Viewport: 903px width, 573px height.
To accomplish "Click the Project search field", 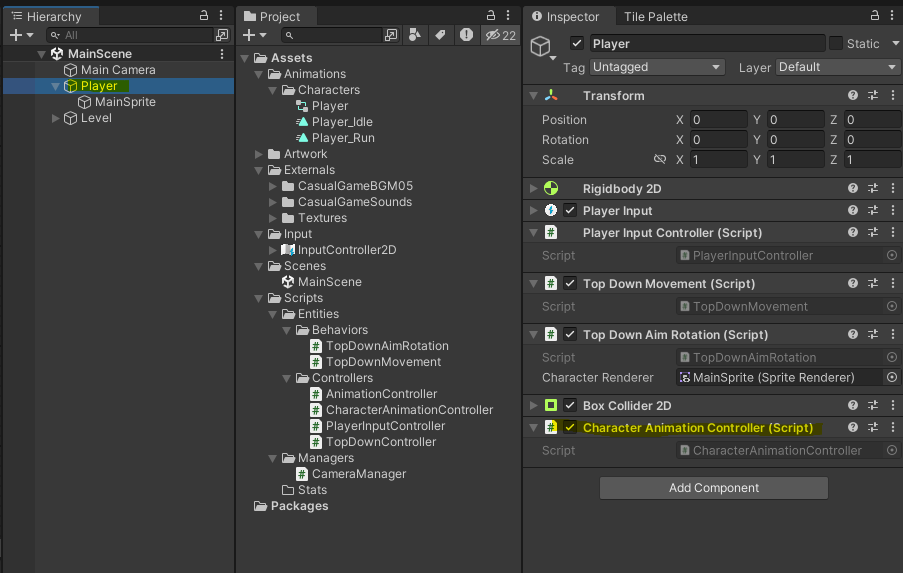I will point(333,35).
